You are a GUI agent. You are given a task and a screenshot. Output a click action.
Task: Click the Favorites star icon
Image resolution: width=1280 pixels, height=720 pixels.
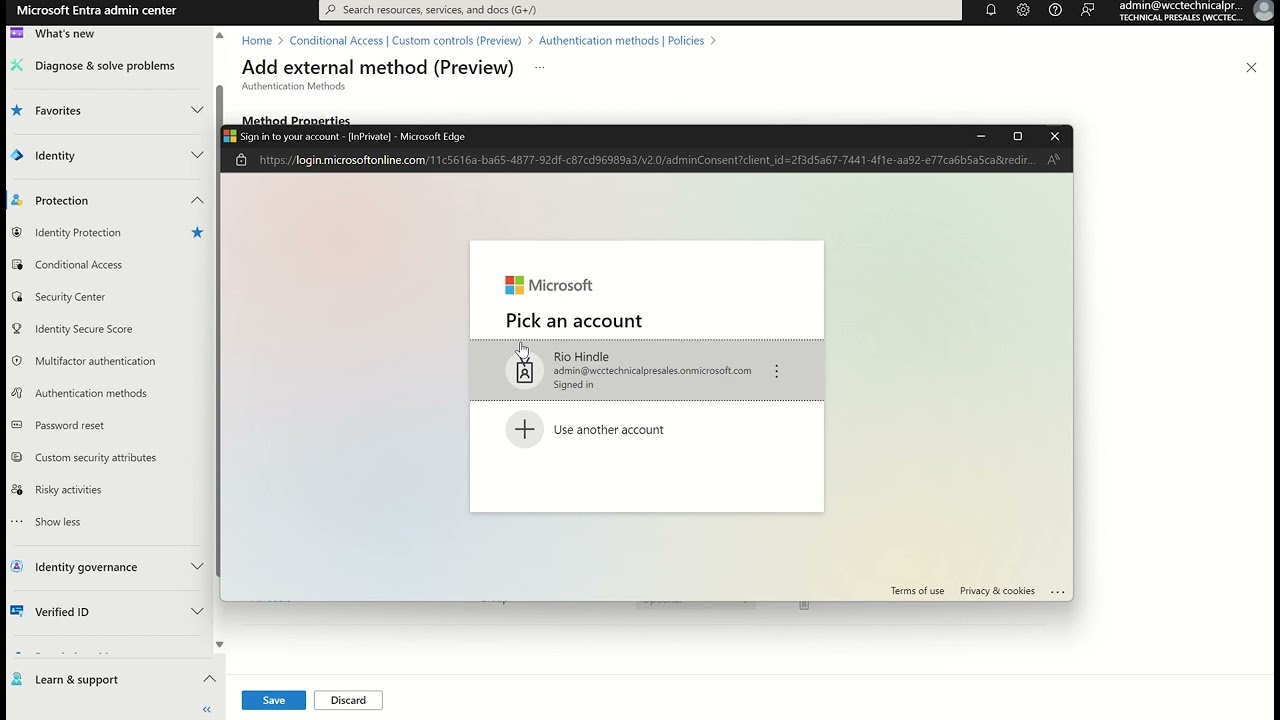tap(16, 110)
